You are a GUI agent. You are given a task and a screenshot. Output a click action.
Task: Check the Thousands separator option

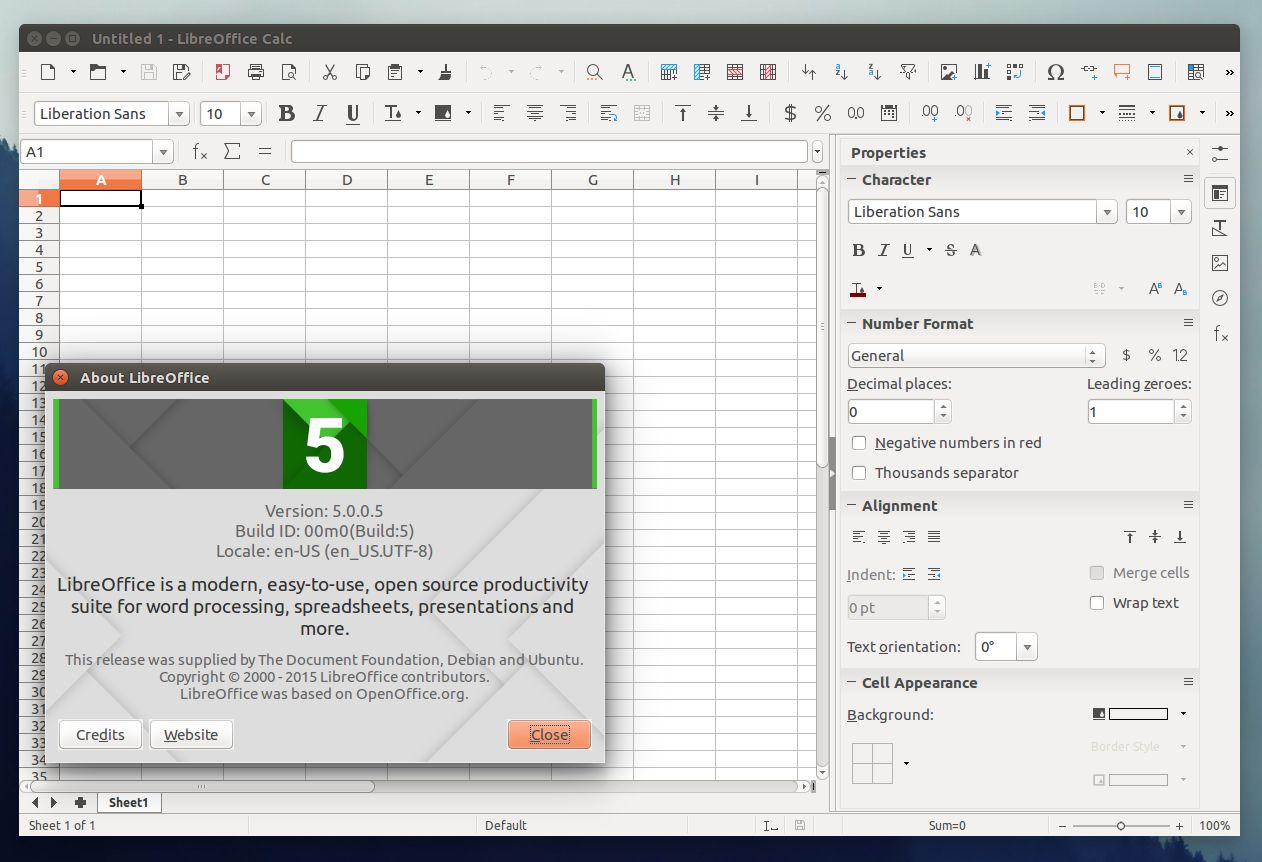pos(859,472)
